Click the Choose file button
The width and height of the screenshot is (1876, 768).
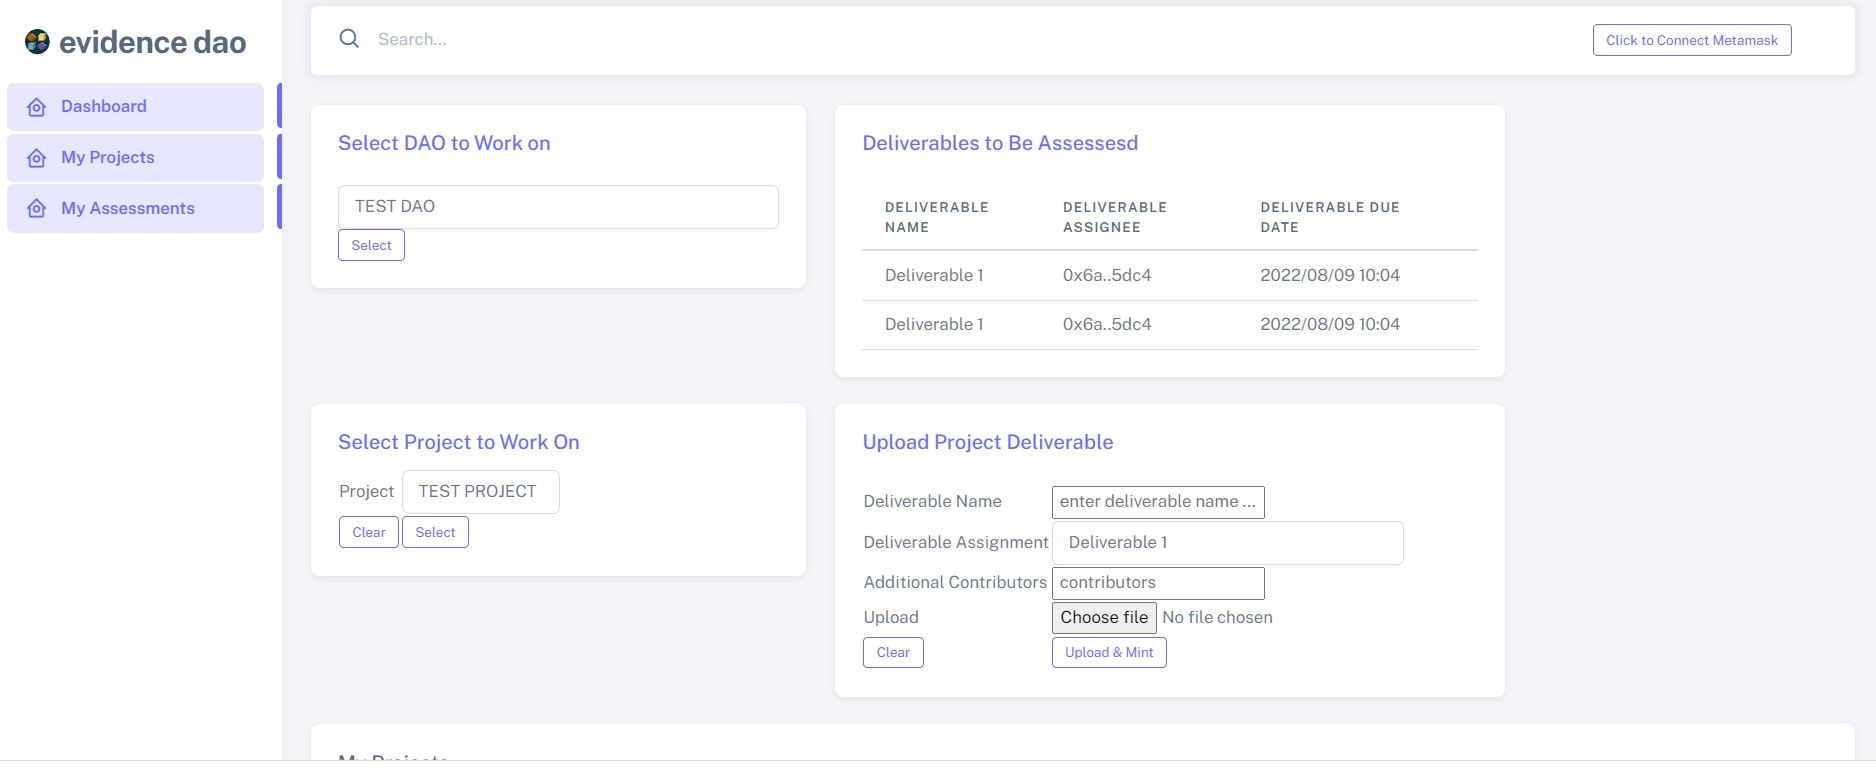(1104, 618)
